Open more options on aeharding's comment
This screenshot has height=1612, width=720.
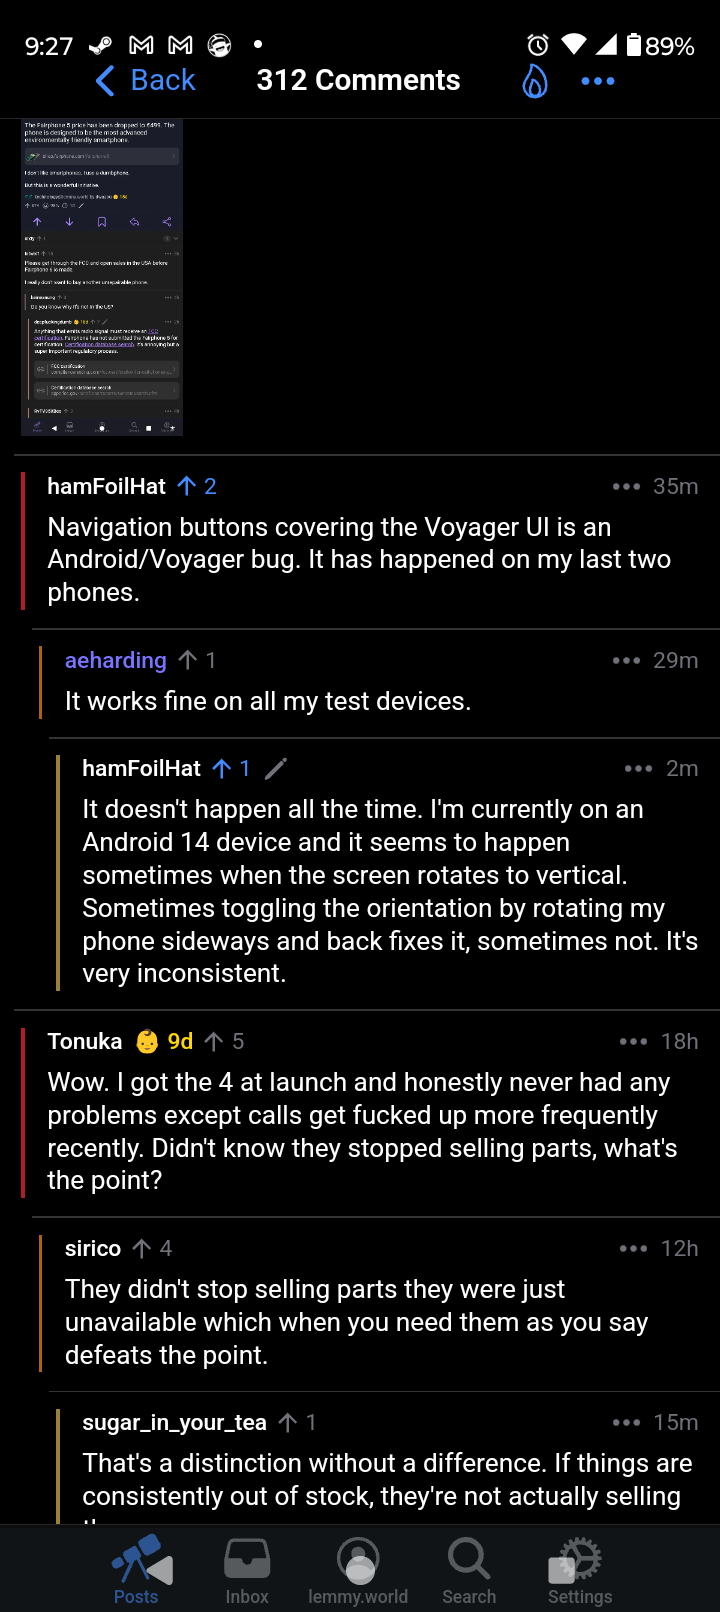point(626,660)
